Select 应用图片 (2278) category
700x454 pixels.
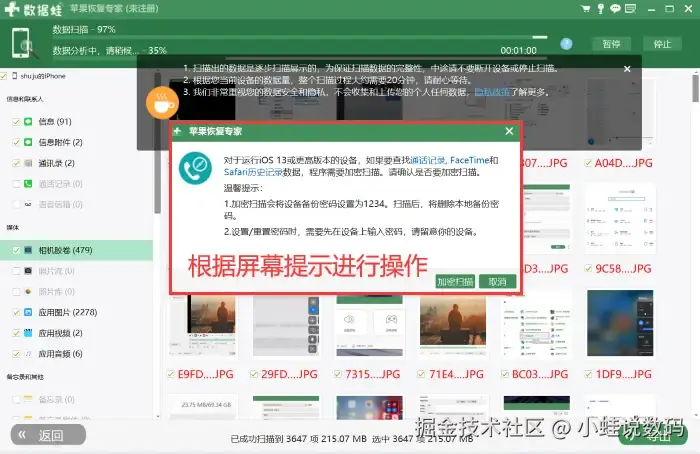(68, 312)
